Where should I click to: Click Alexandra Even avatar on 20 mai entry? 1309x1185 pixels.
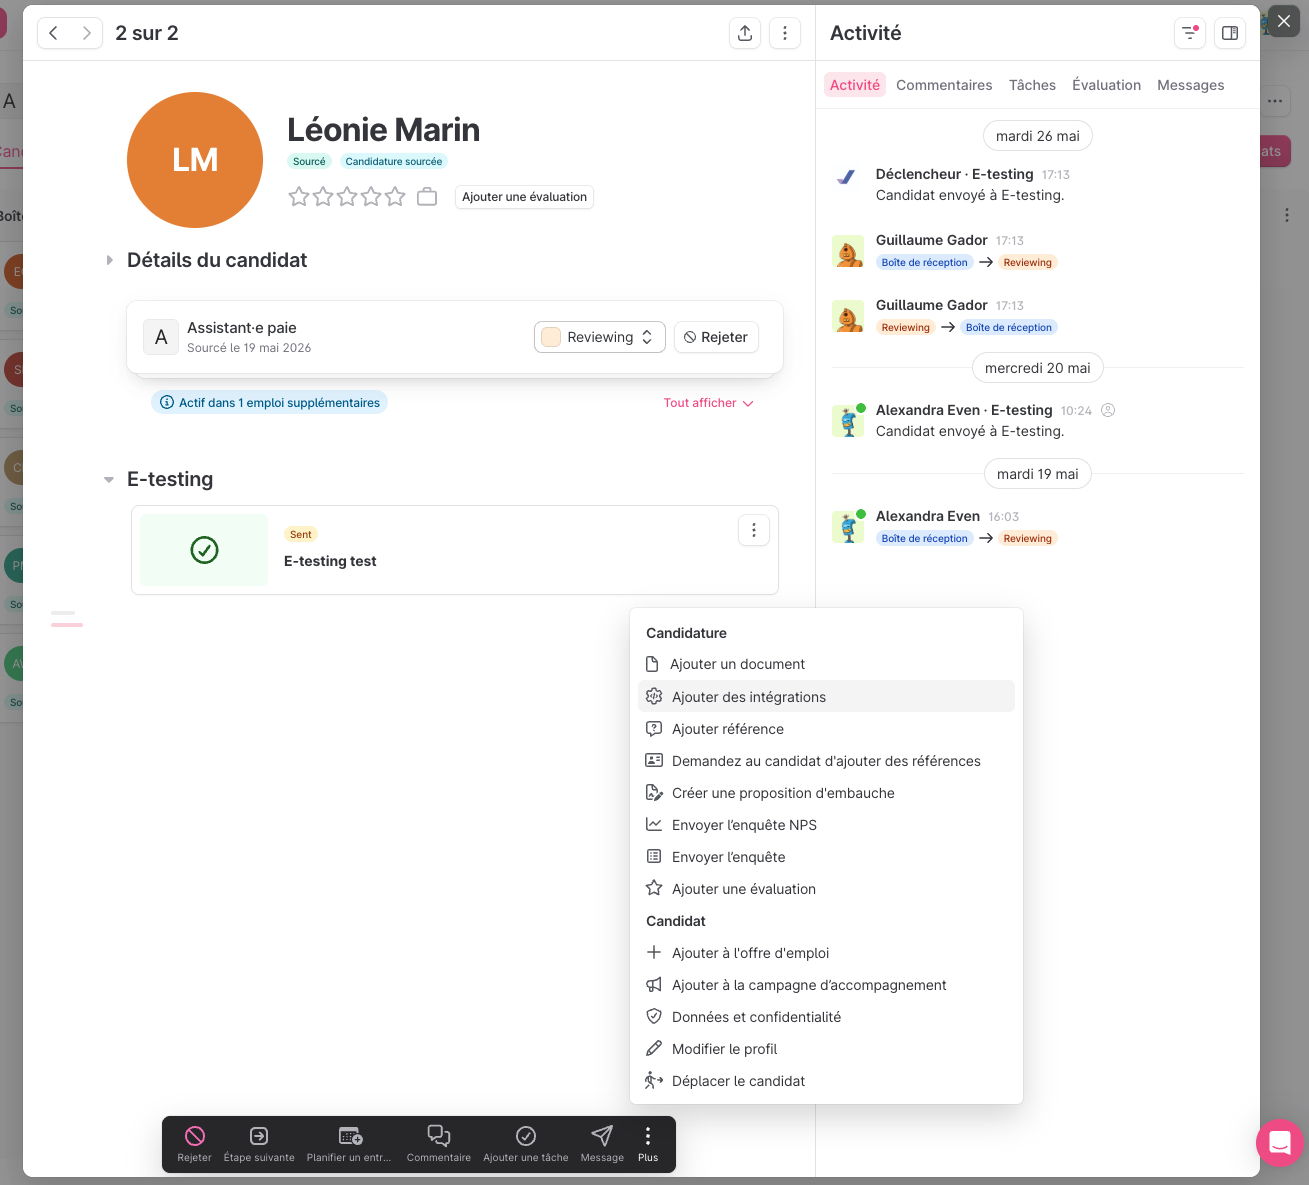(848, 421)
